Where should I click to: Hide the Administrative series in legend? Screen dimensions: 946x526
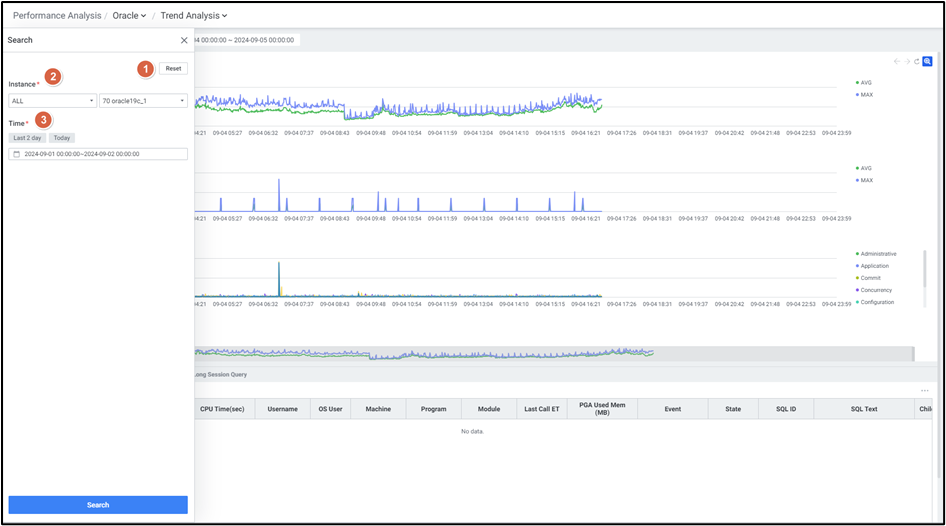click(877, 254)
